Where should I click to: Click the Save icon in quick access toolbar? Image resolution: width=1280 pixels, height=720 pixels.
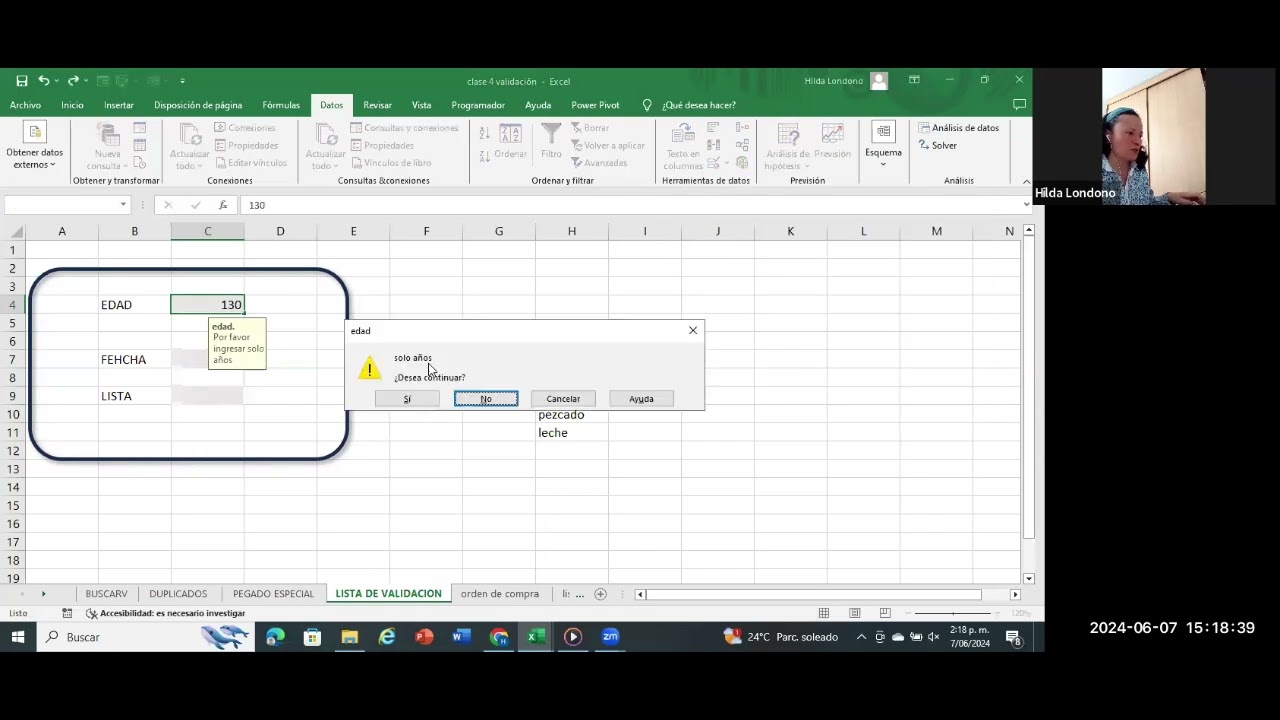click(22, 81)
